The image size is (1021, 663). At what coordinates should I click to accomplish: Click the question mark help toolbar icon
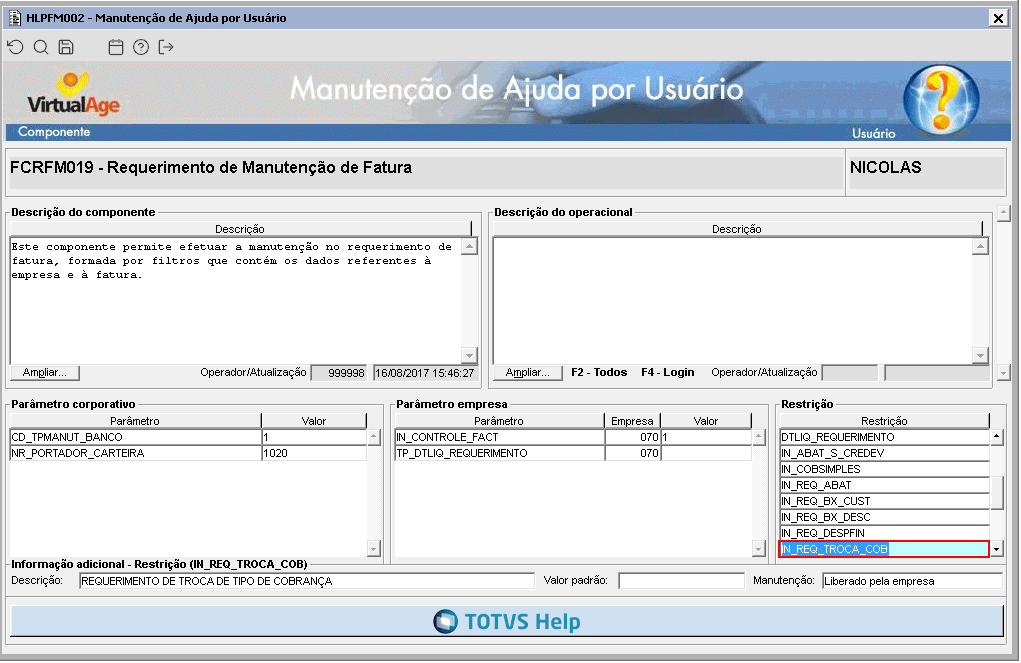[141, 47]
